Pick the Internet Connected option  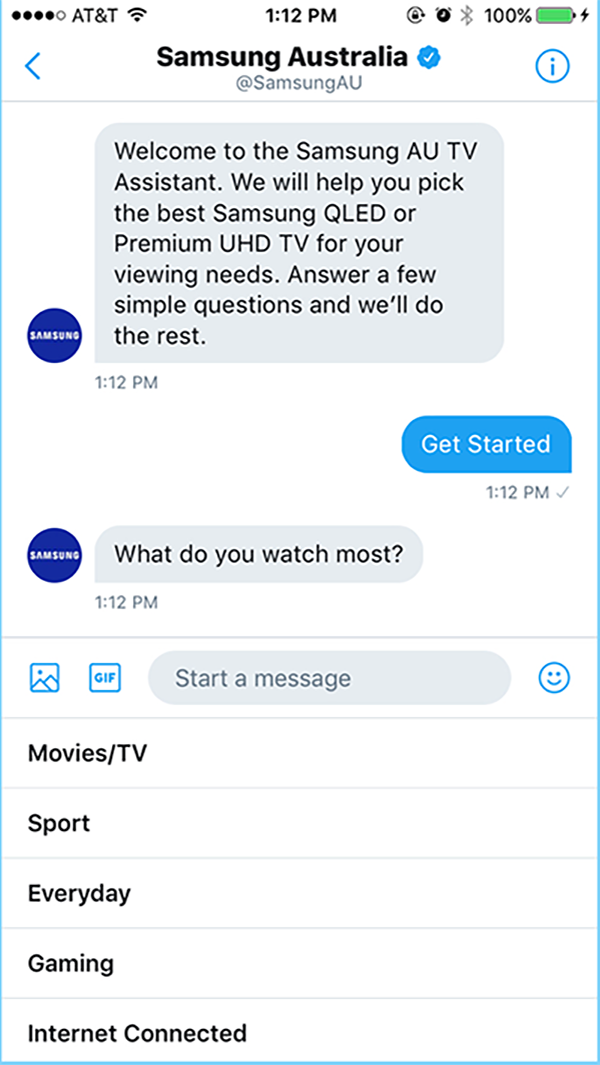[x=300, y=1031]
